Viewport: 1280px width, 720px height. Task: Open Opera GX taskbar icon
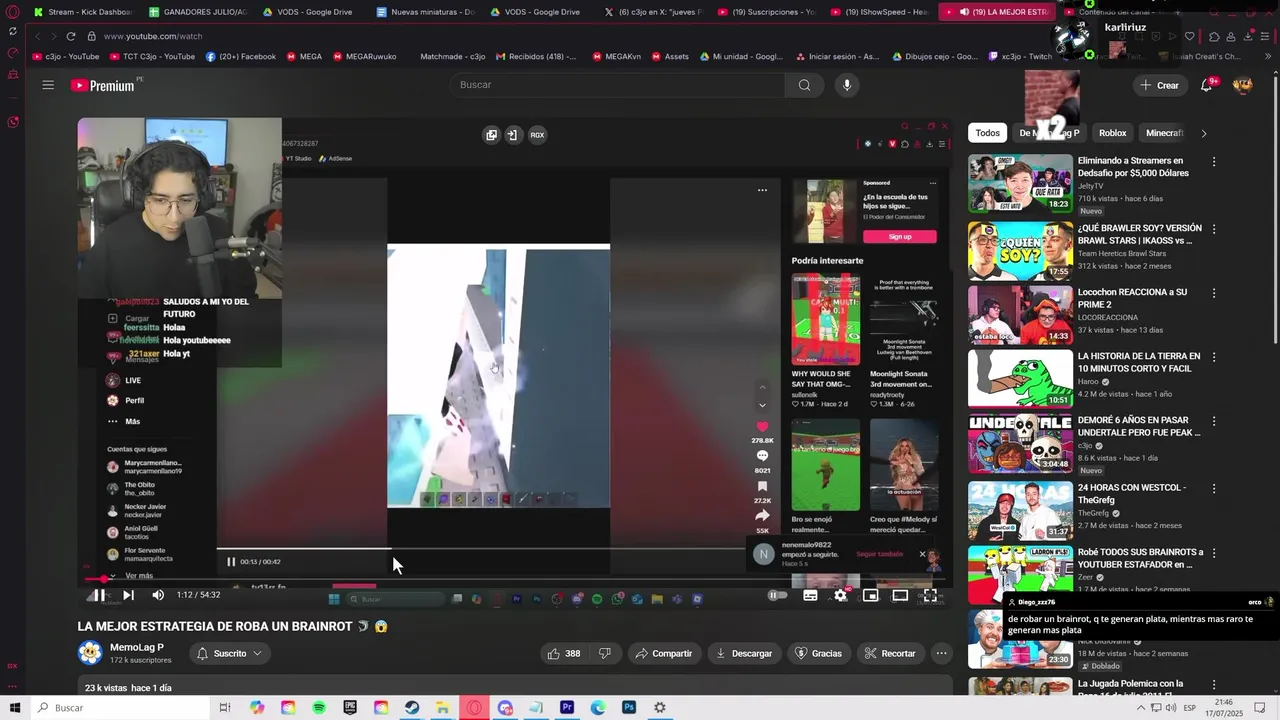[474, 708]
